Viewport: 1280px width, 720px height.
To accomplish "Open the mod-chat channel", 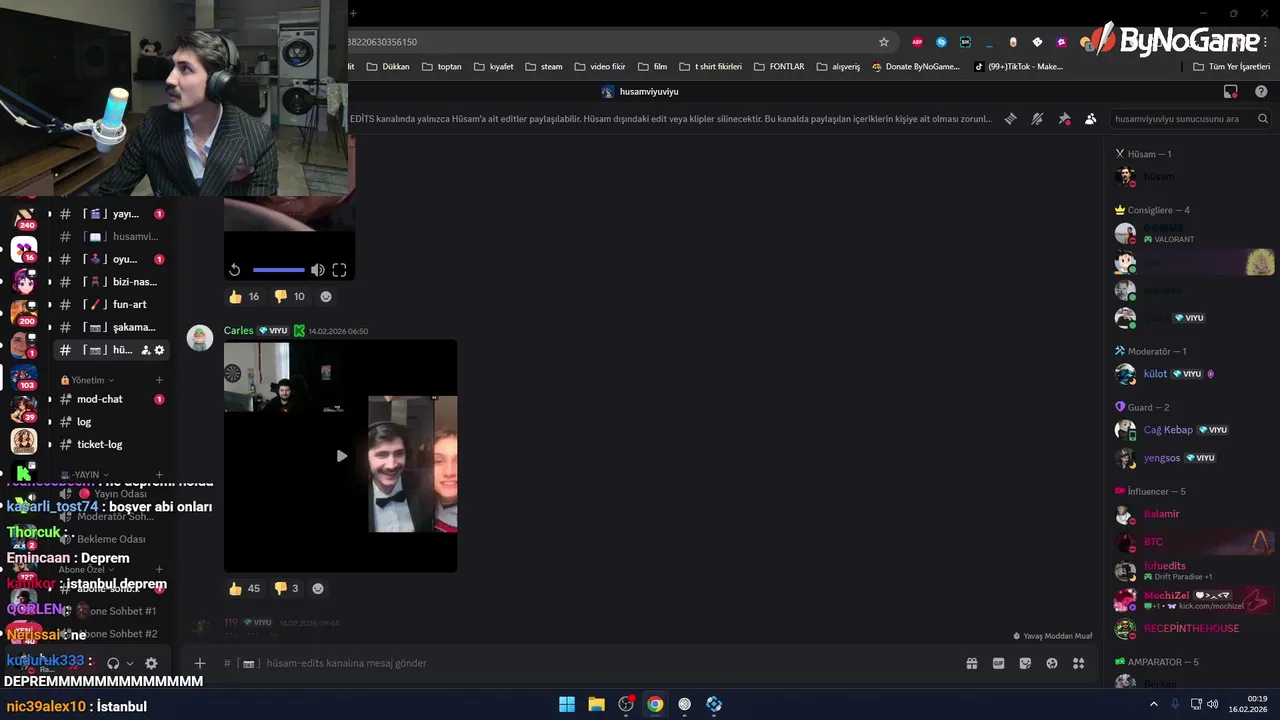I will pyautogui.click(x=111, y=399).
